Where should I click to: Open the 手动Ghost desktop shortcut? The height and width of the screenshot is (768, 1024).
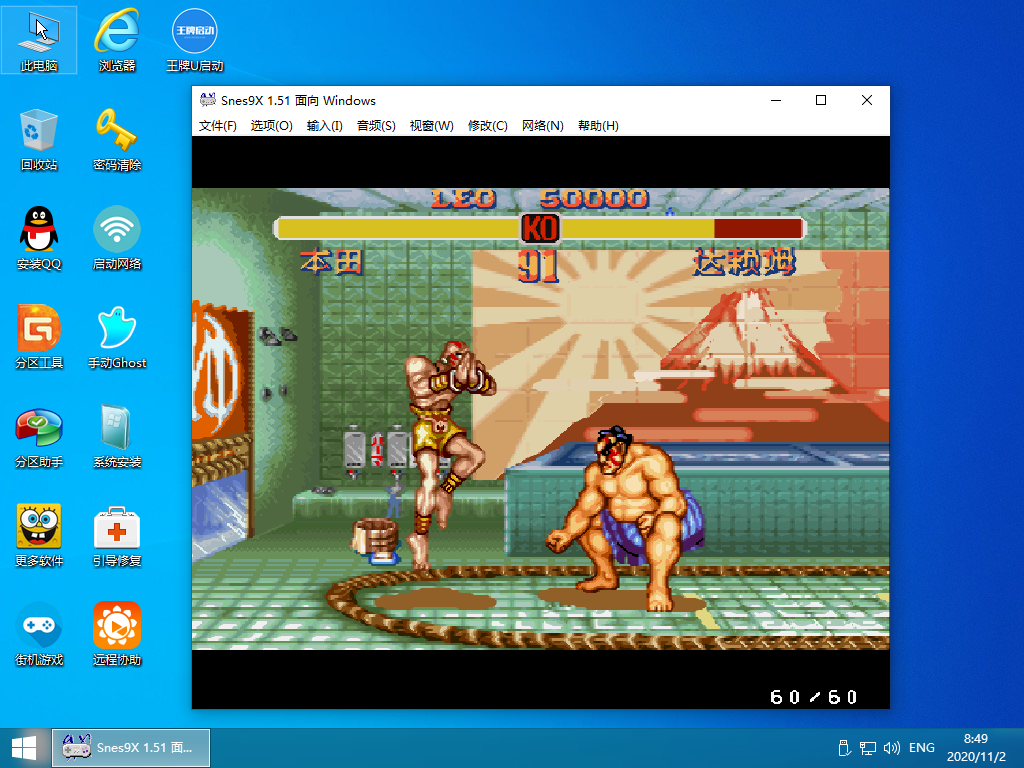(x=117, y=337)
